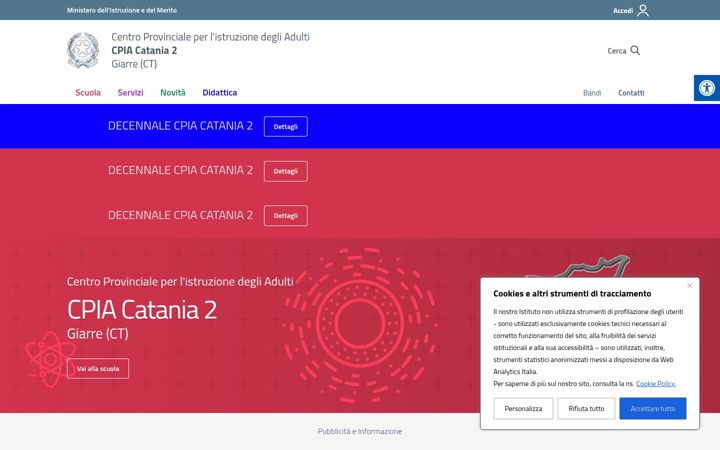Click the large hero title CPIA Catania 2
720x450 pixels.
click(x=142, y=309)
